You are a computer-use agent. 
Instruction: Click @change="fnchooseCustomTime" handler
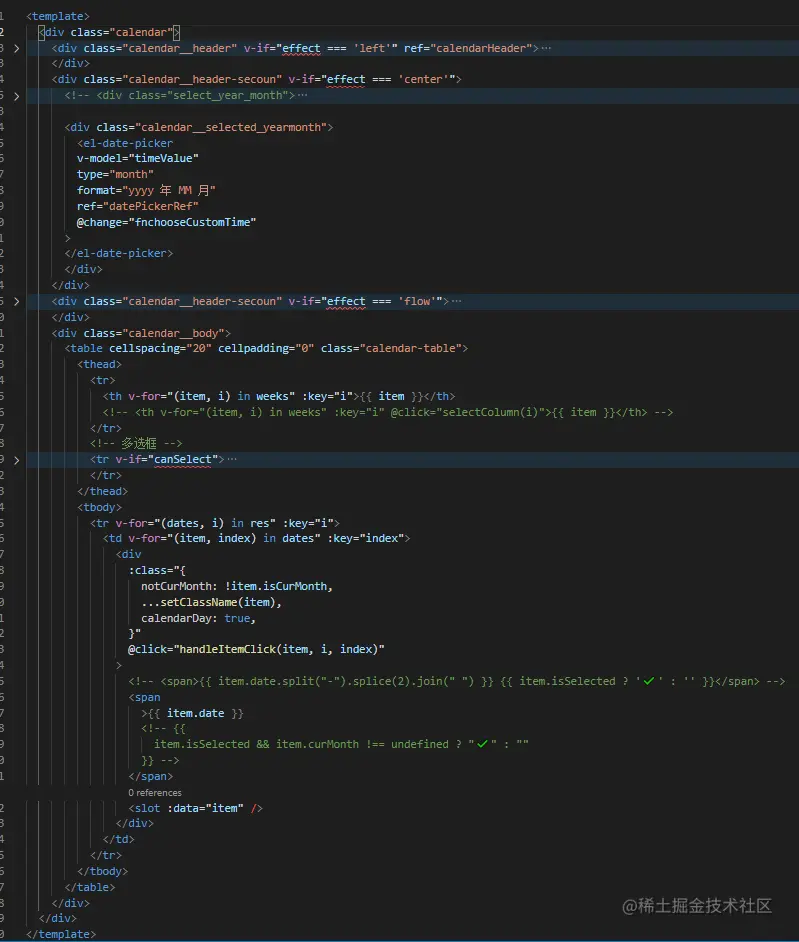tap(166, 222)
